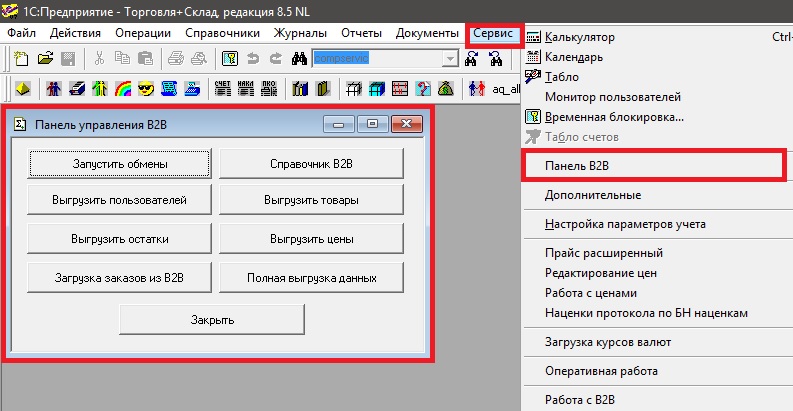Screen dimensions: 793x411
Task: Open the Журналы menu
Action: (x=300, y=33)
